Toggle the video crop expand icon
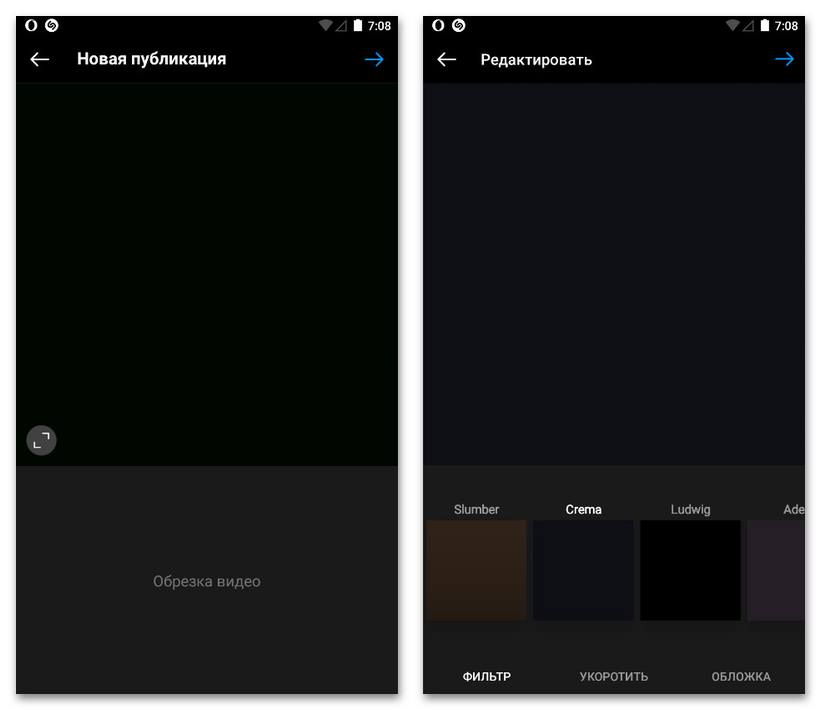Screen dimensions: 821x710 tap(41, 440)
